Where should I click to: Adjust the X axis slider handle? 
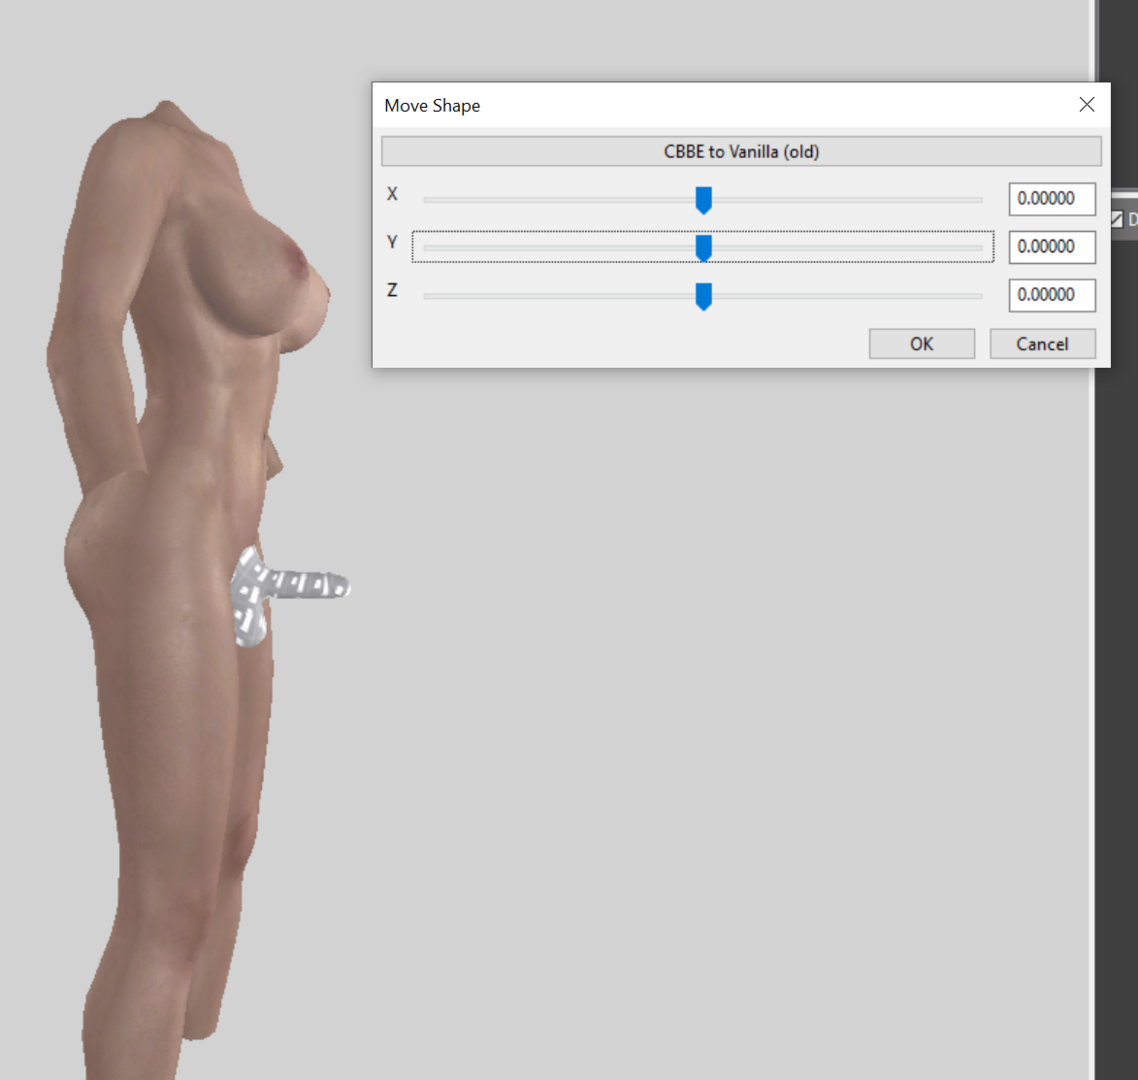pyautogui.click(x=703, y=200)
